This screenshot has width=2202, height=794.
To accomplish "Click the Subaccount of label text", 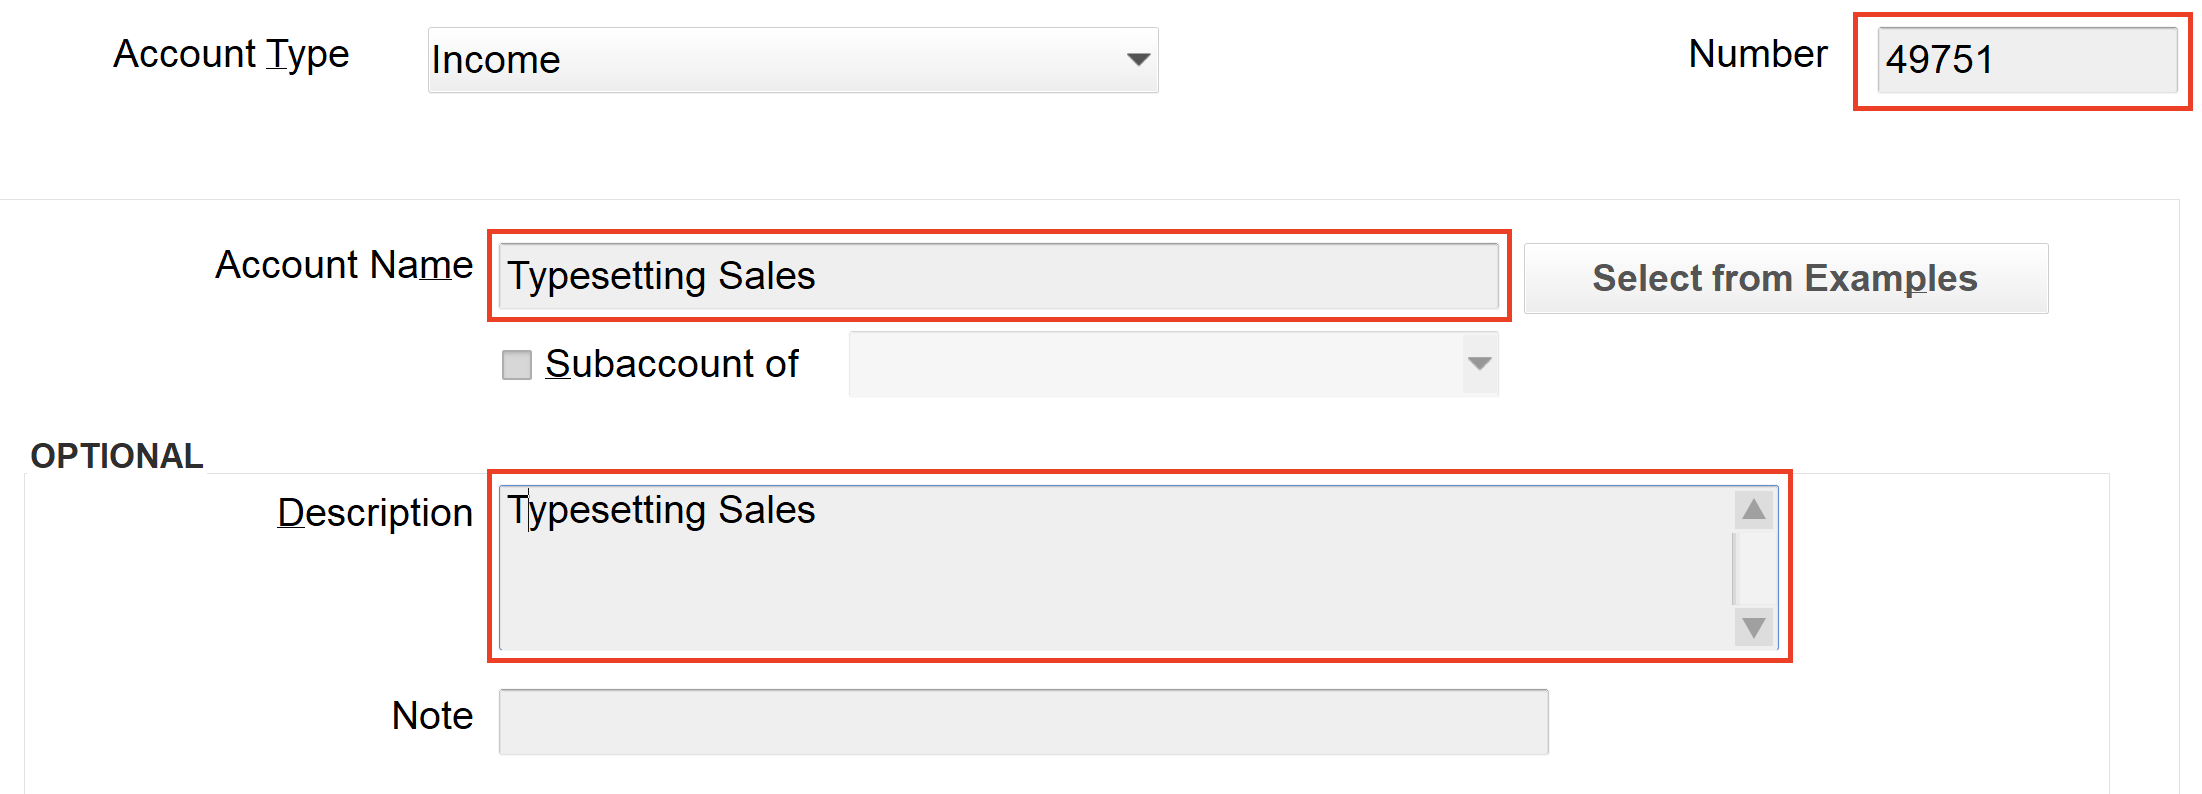I will click(671, 364).
